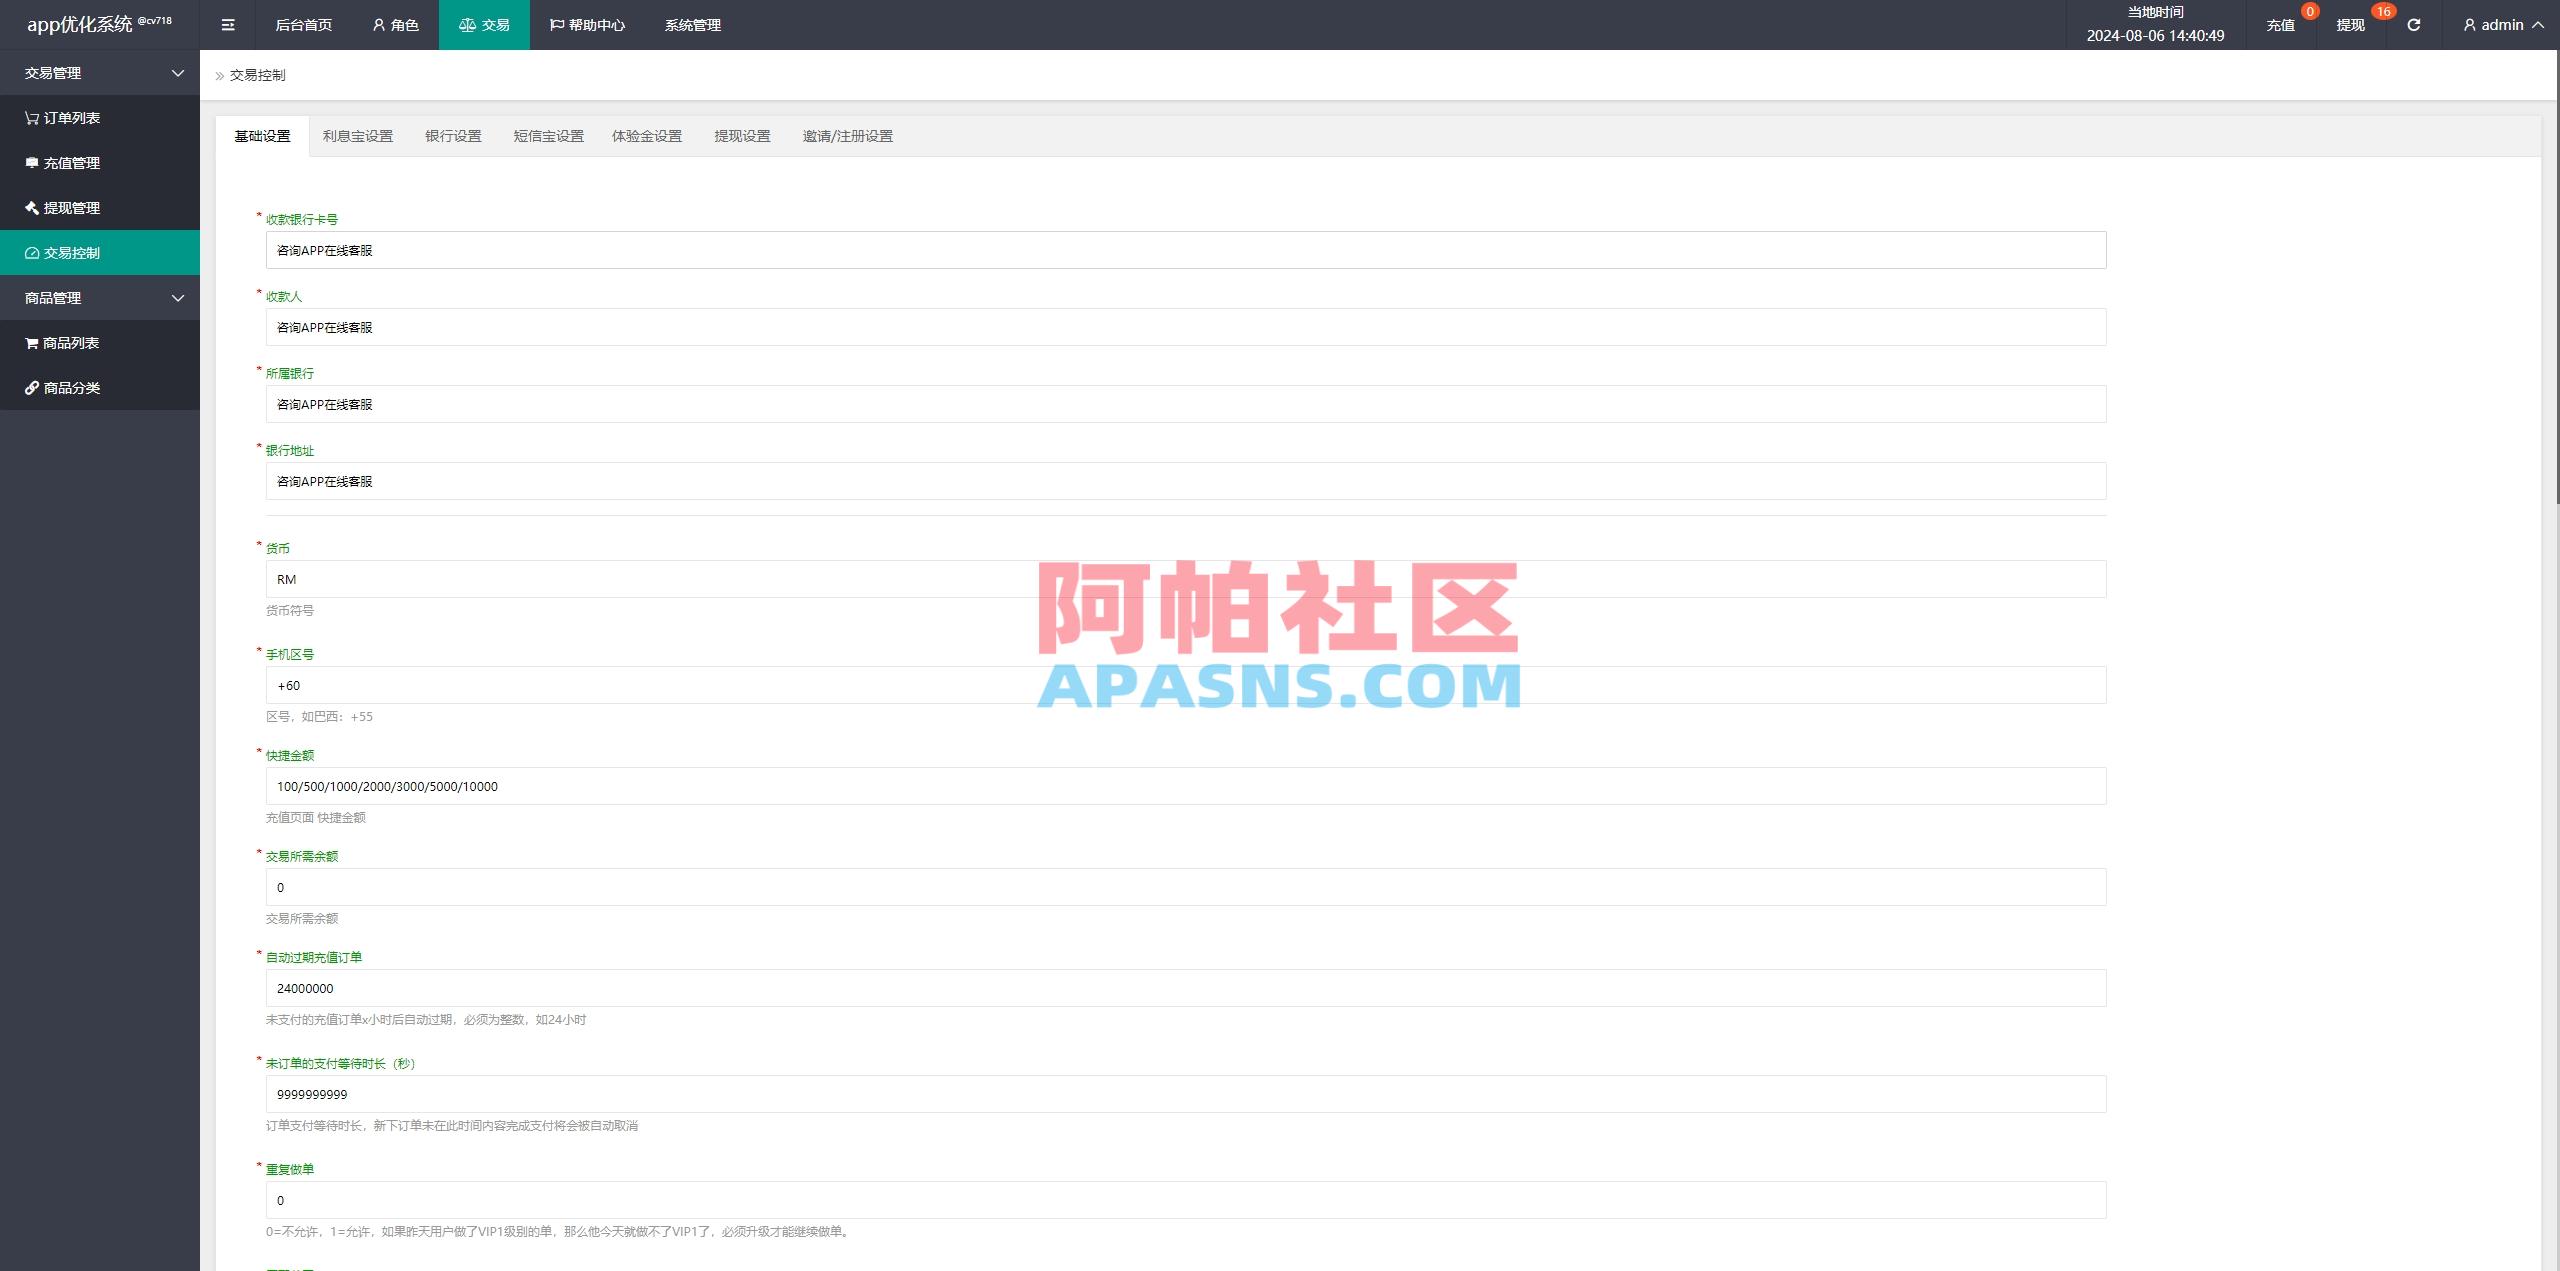The height and width of the screenshot is (1271, 2560).
Task: Open 商品列表 using the cart icon
Action: [30, 342]
